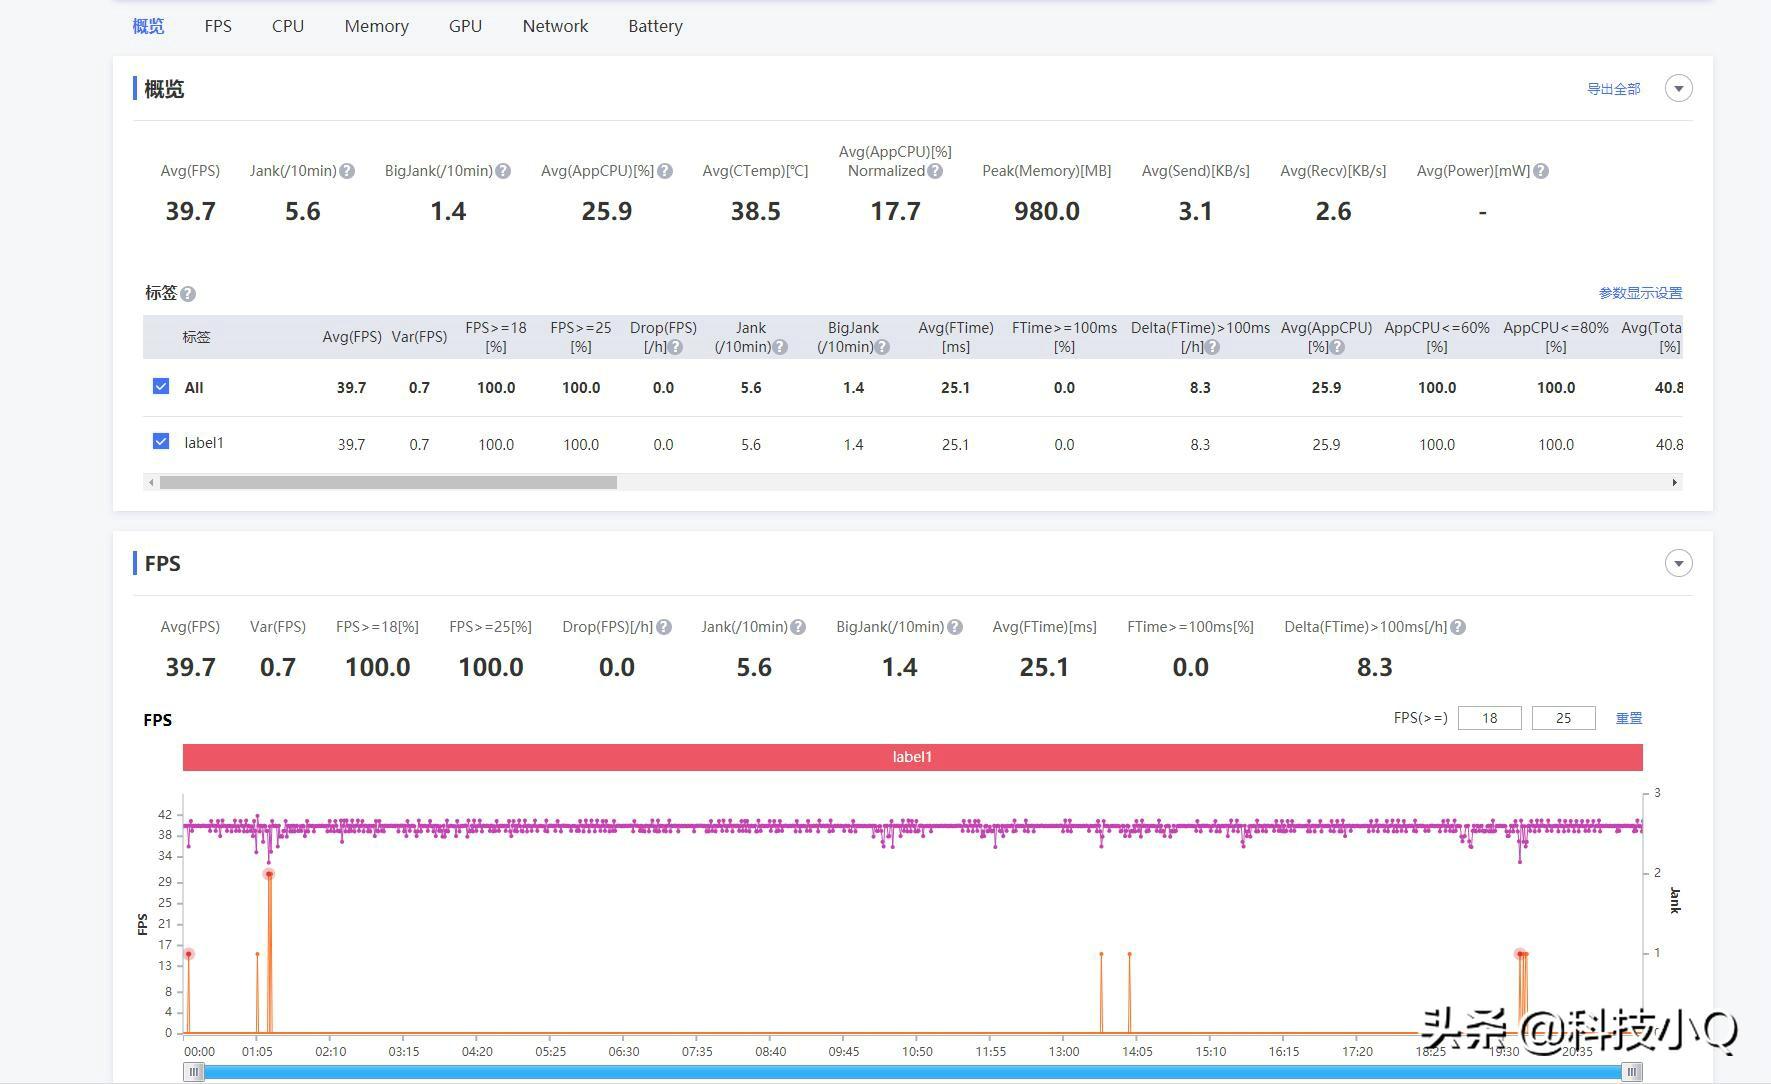Viewport: 1771px width, 1084px height.
Task: Click the Avg(FPS) column header in table
Action: coord(352,337)
